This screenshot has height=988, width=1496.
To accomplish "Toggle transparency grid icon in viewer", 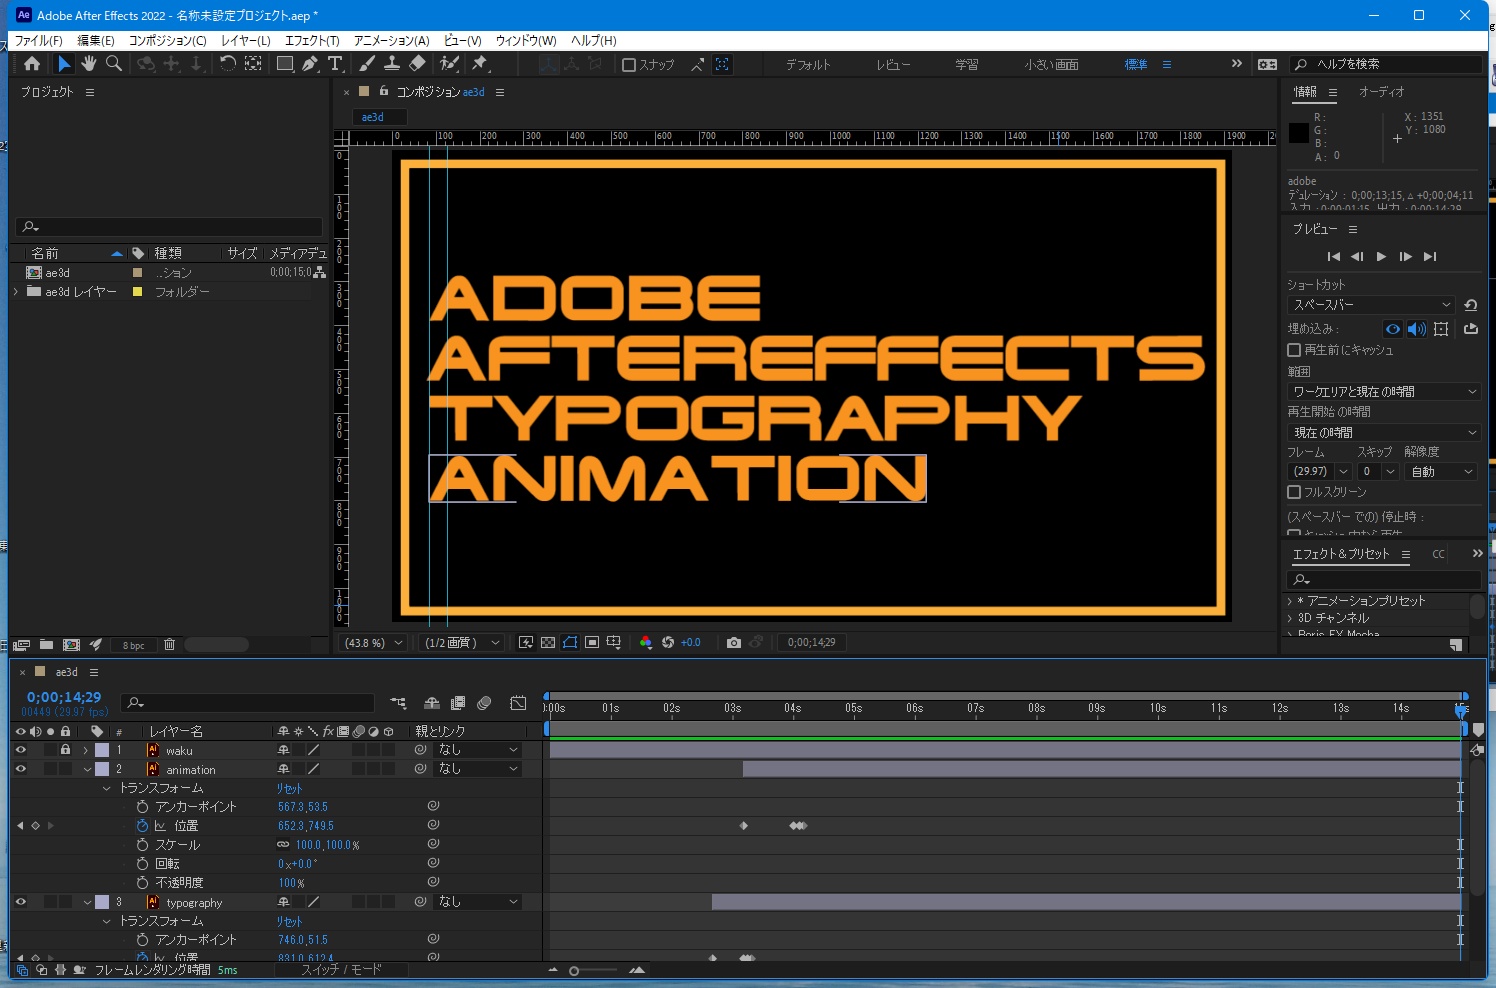I will pyautogui.click(x=548, y=643).
